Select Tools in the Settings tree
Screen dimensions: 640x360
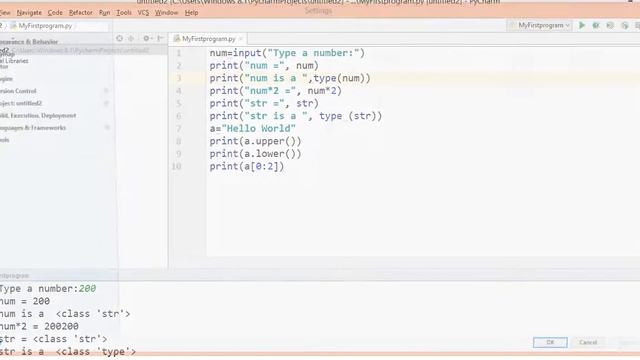click(4, 140)
